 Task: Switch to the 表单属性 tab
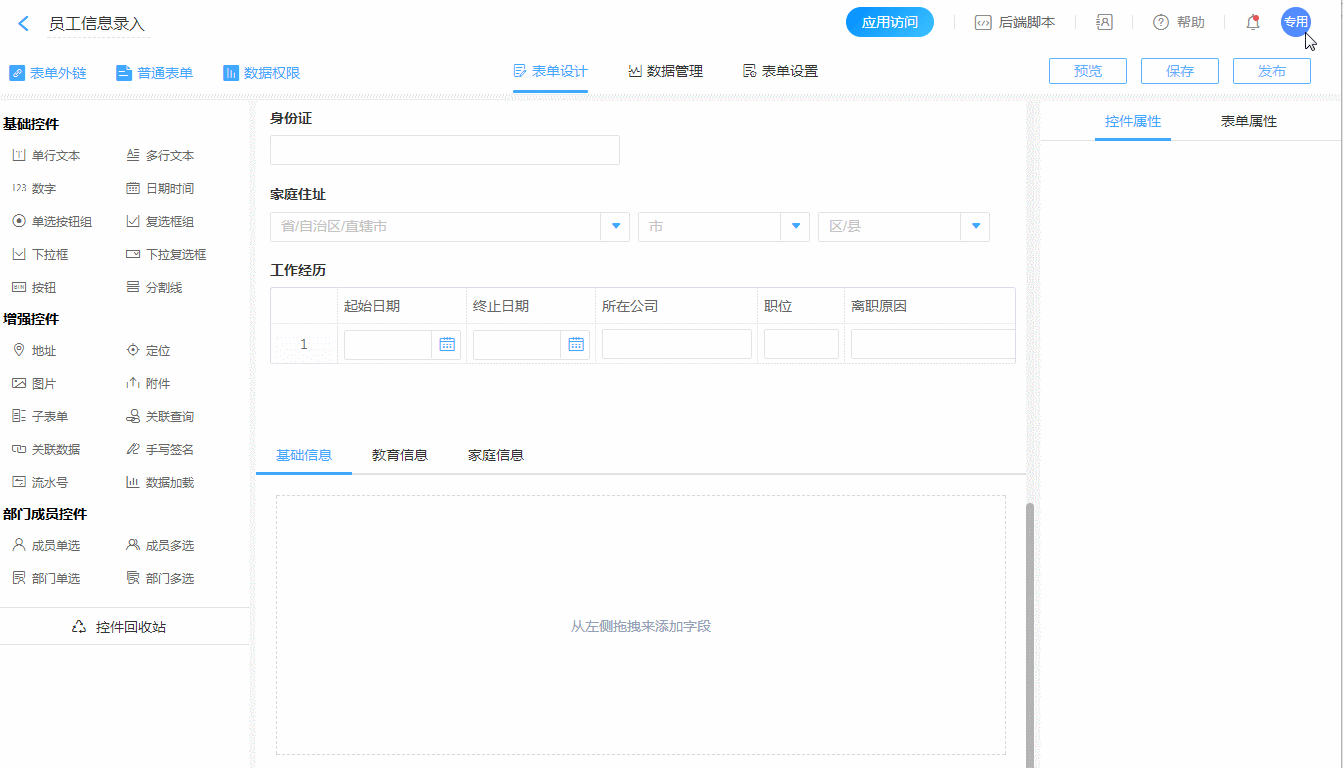(x=1248, y=121)
